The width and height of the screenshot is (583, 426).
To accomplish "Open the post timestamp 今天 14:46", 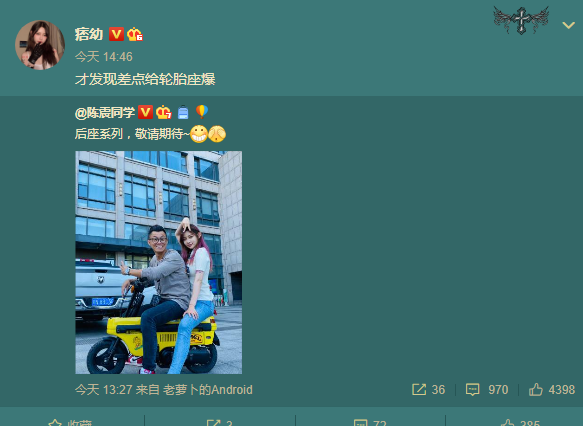I will point(103,57).
